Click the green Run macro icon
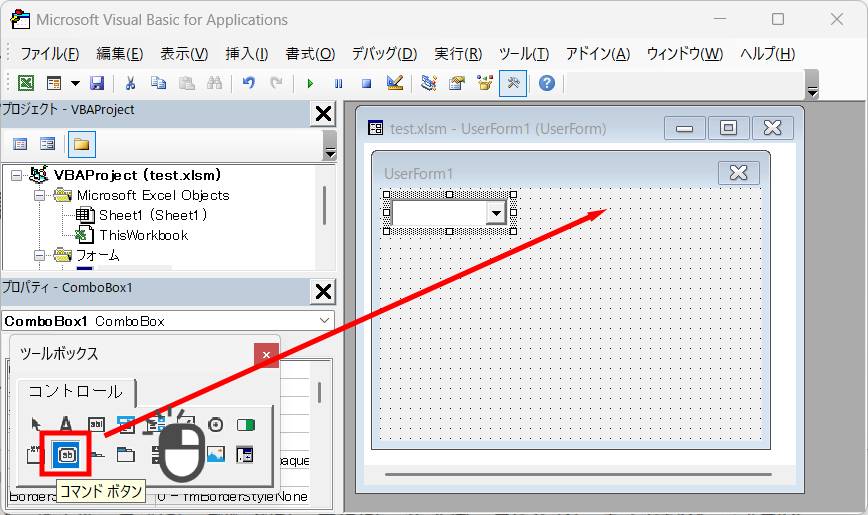 coord(310,84)
